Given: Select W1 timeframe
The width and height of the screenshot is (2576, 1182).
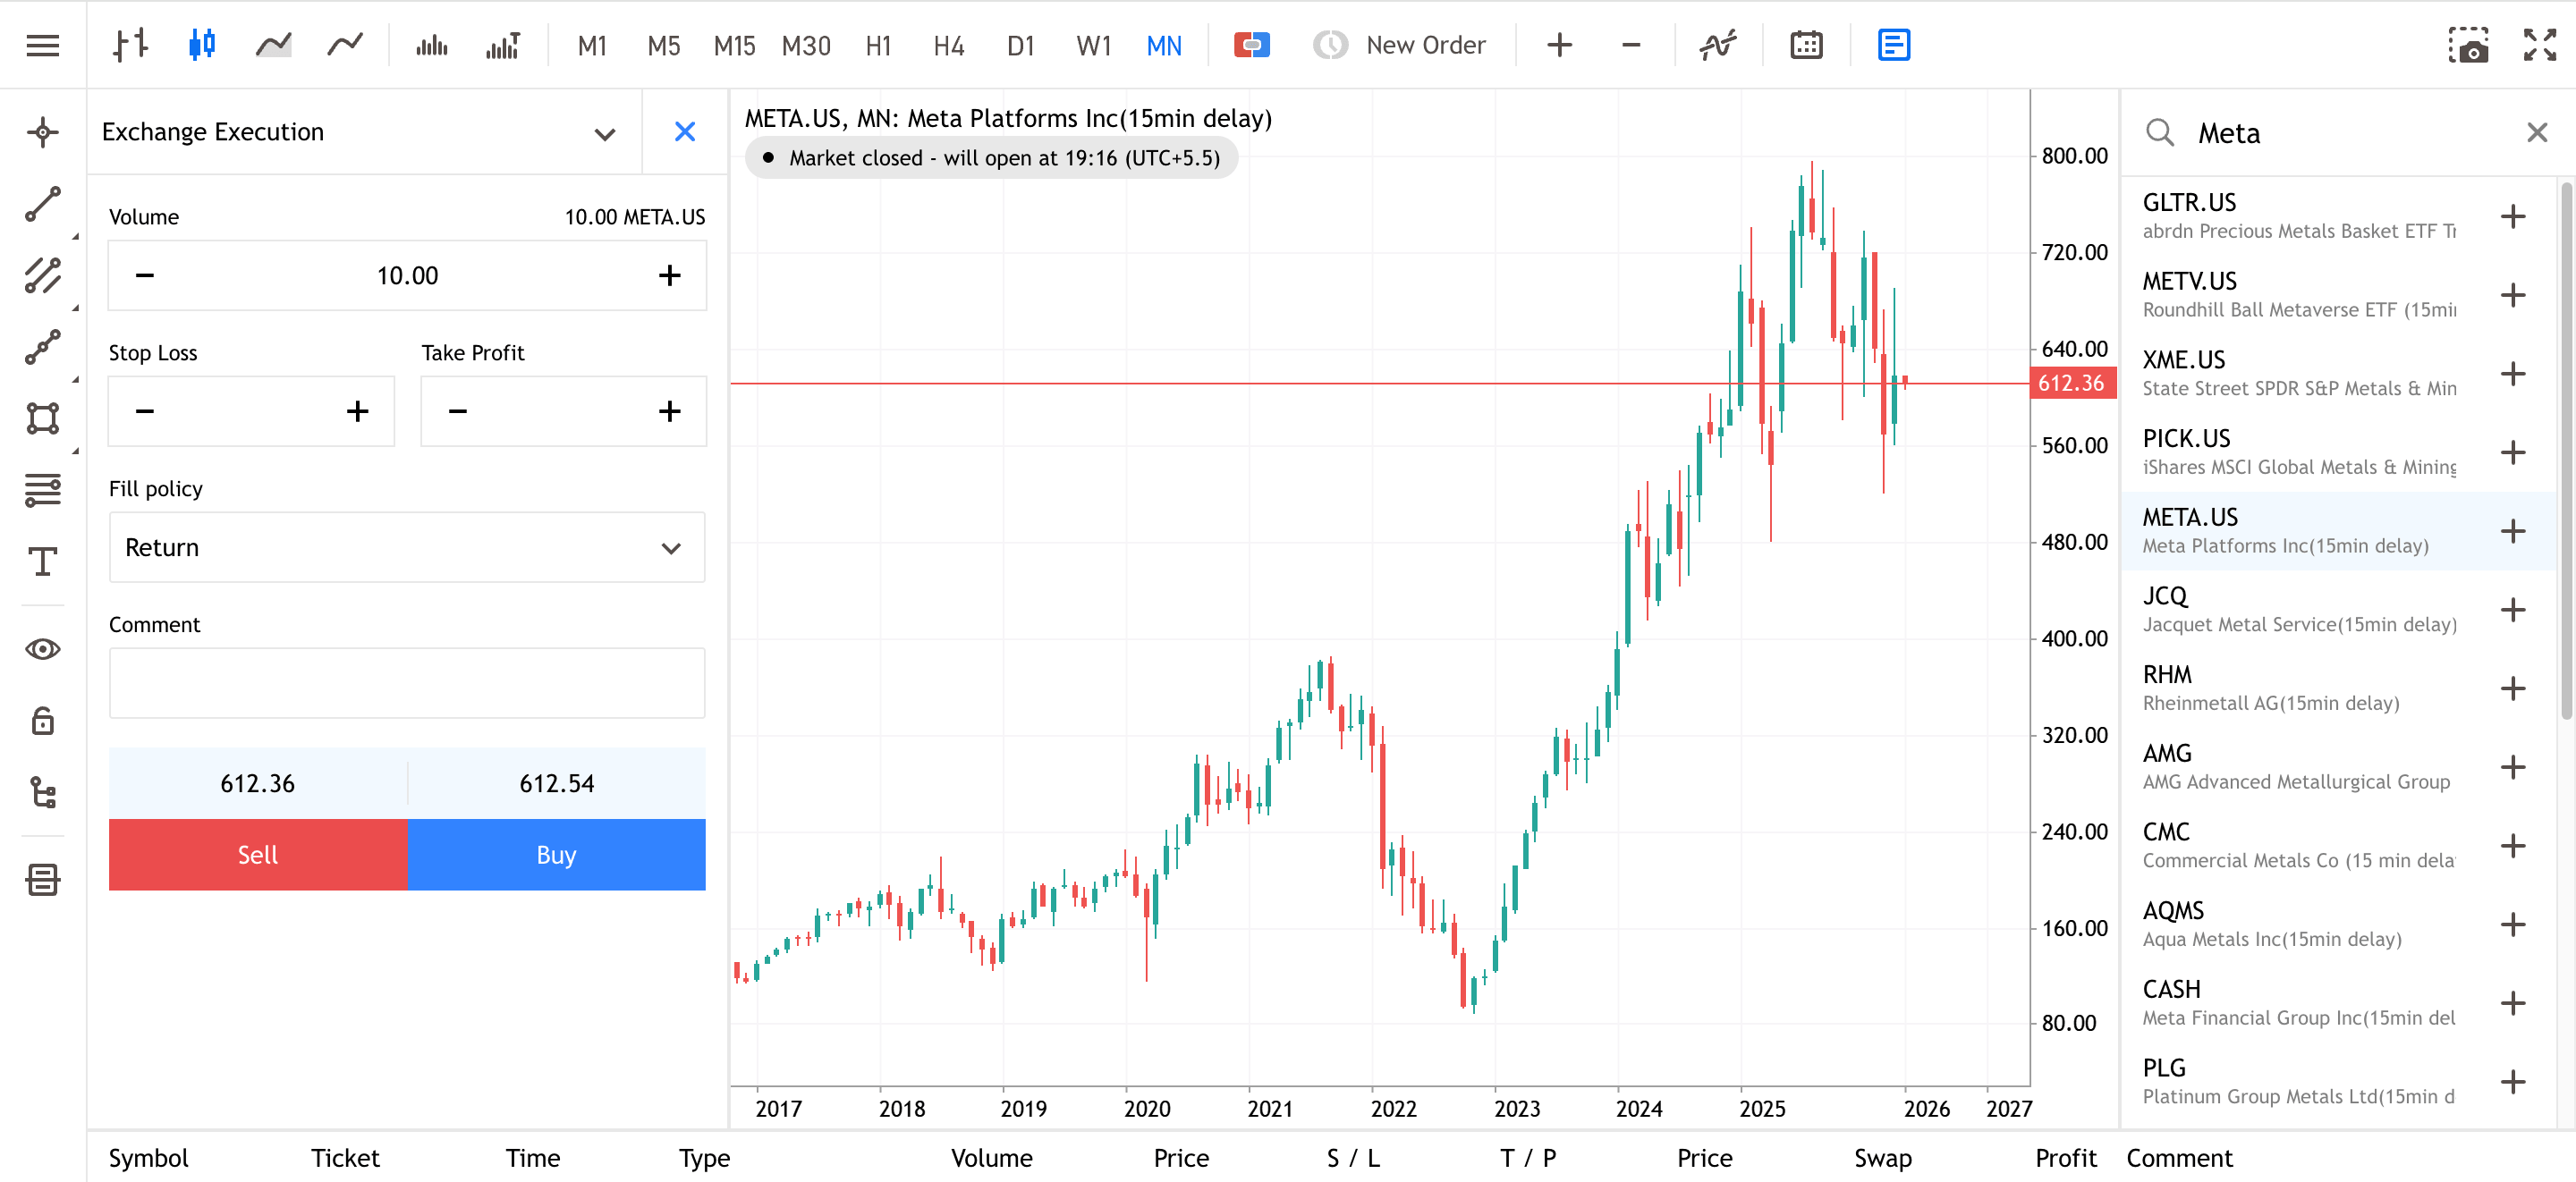Looking at the screenshot, I should tap(1093, 46).
